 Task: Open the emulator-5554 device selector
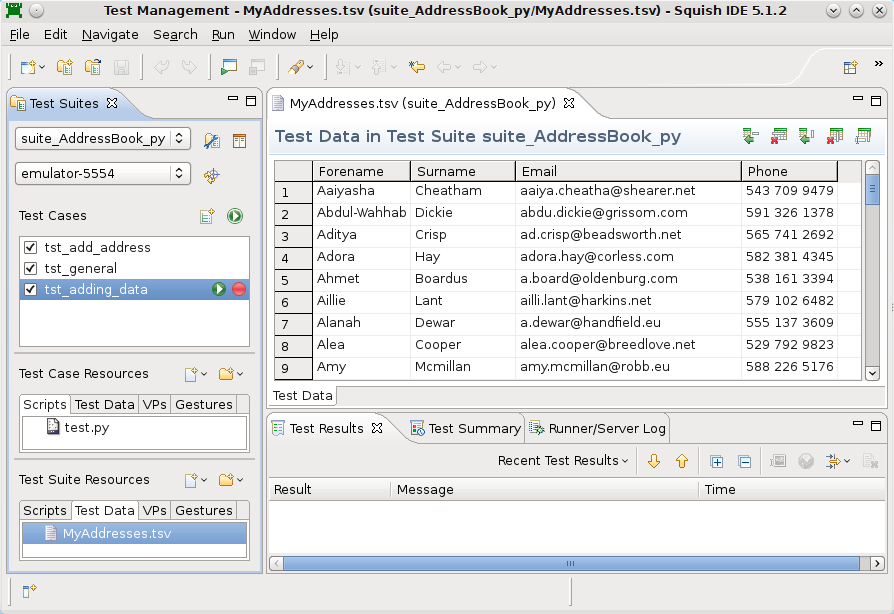pyautogui.click(x=102, y=173)
